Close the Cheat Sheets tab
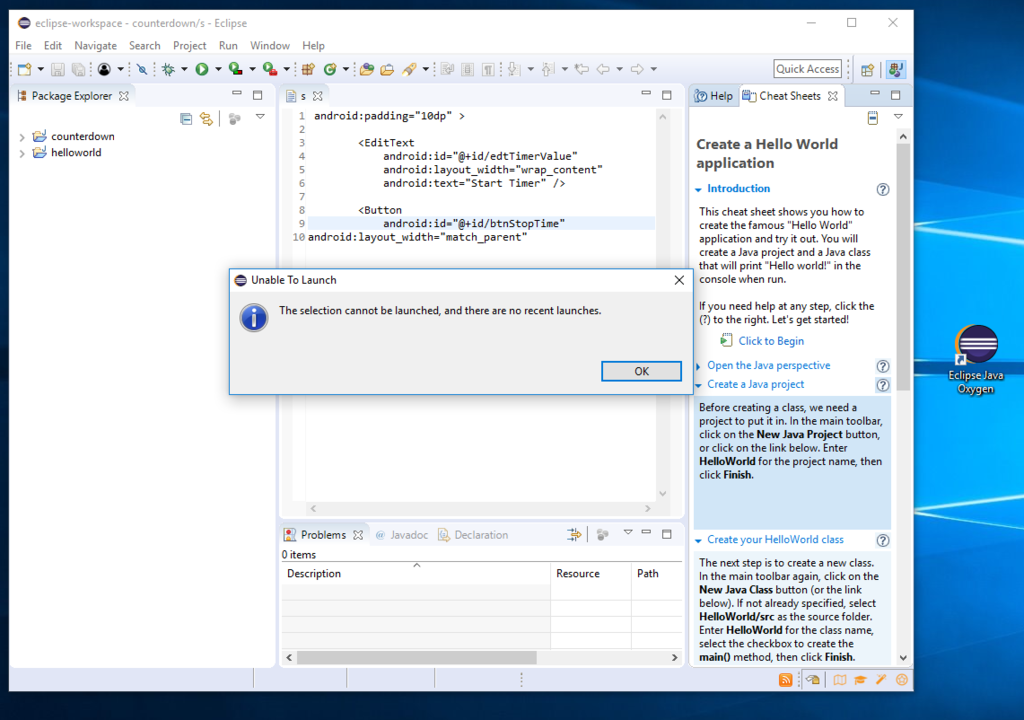 (x=833, y=96)
